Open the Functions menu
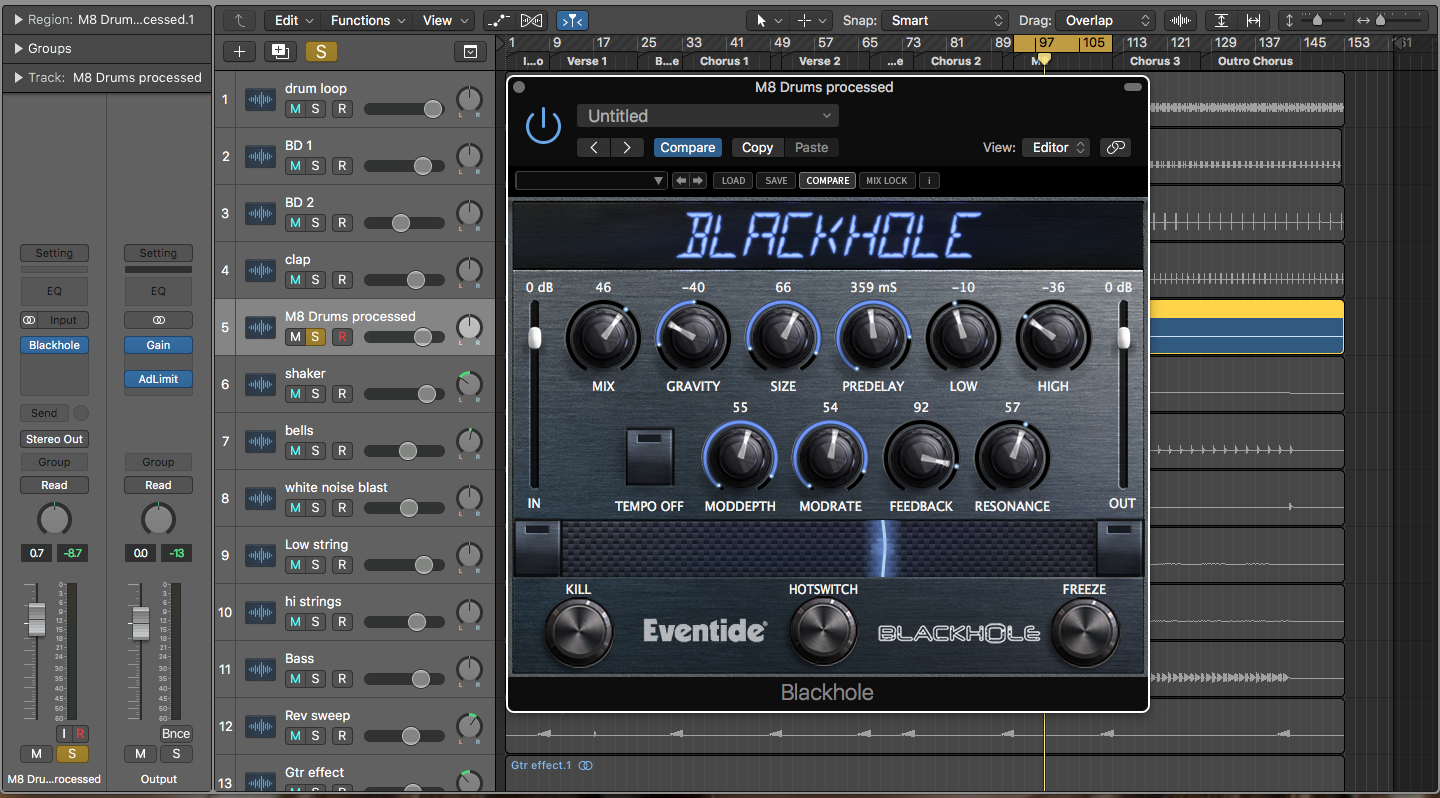 pos(367,20)
